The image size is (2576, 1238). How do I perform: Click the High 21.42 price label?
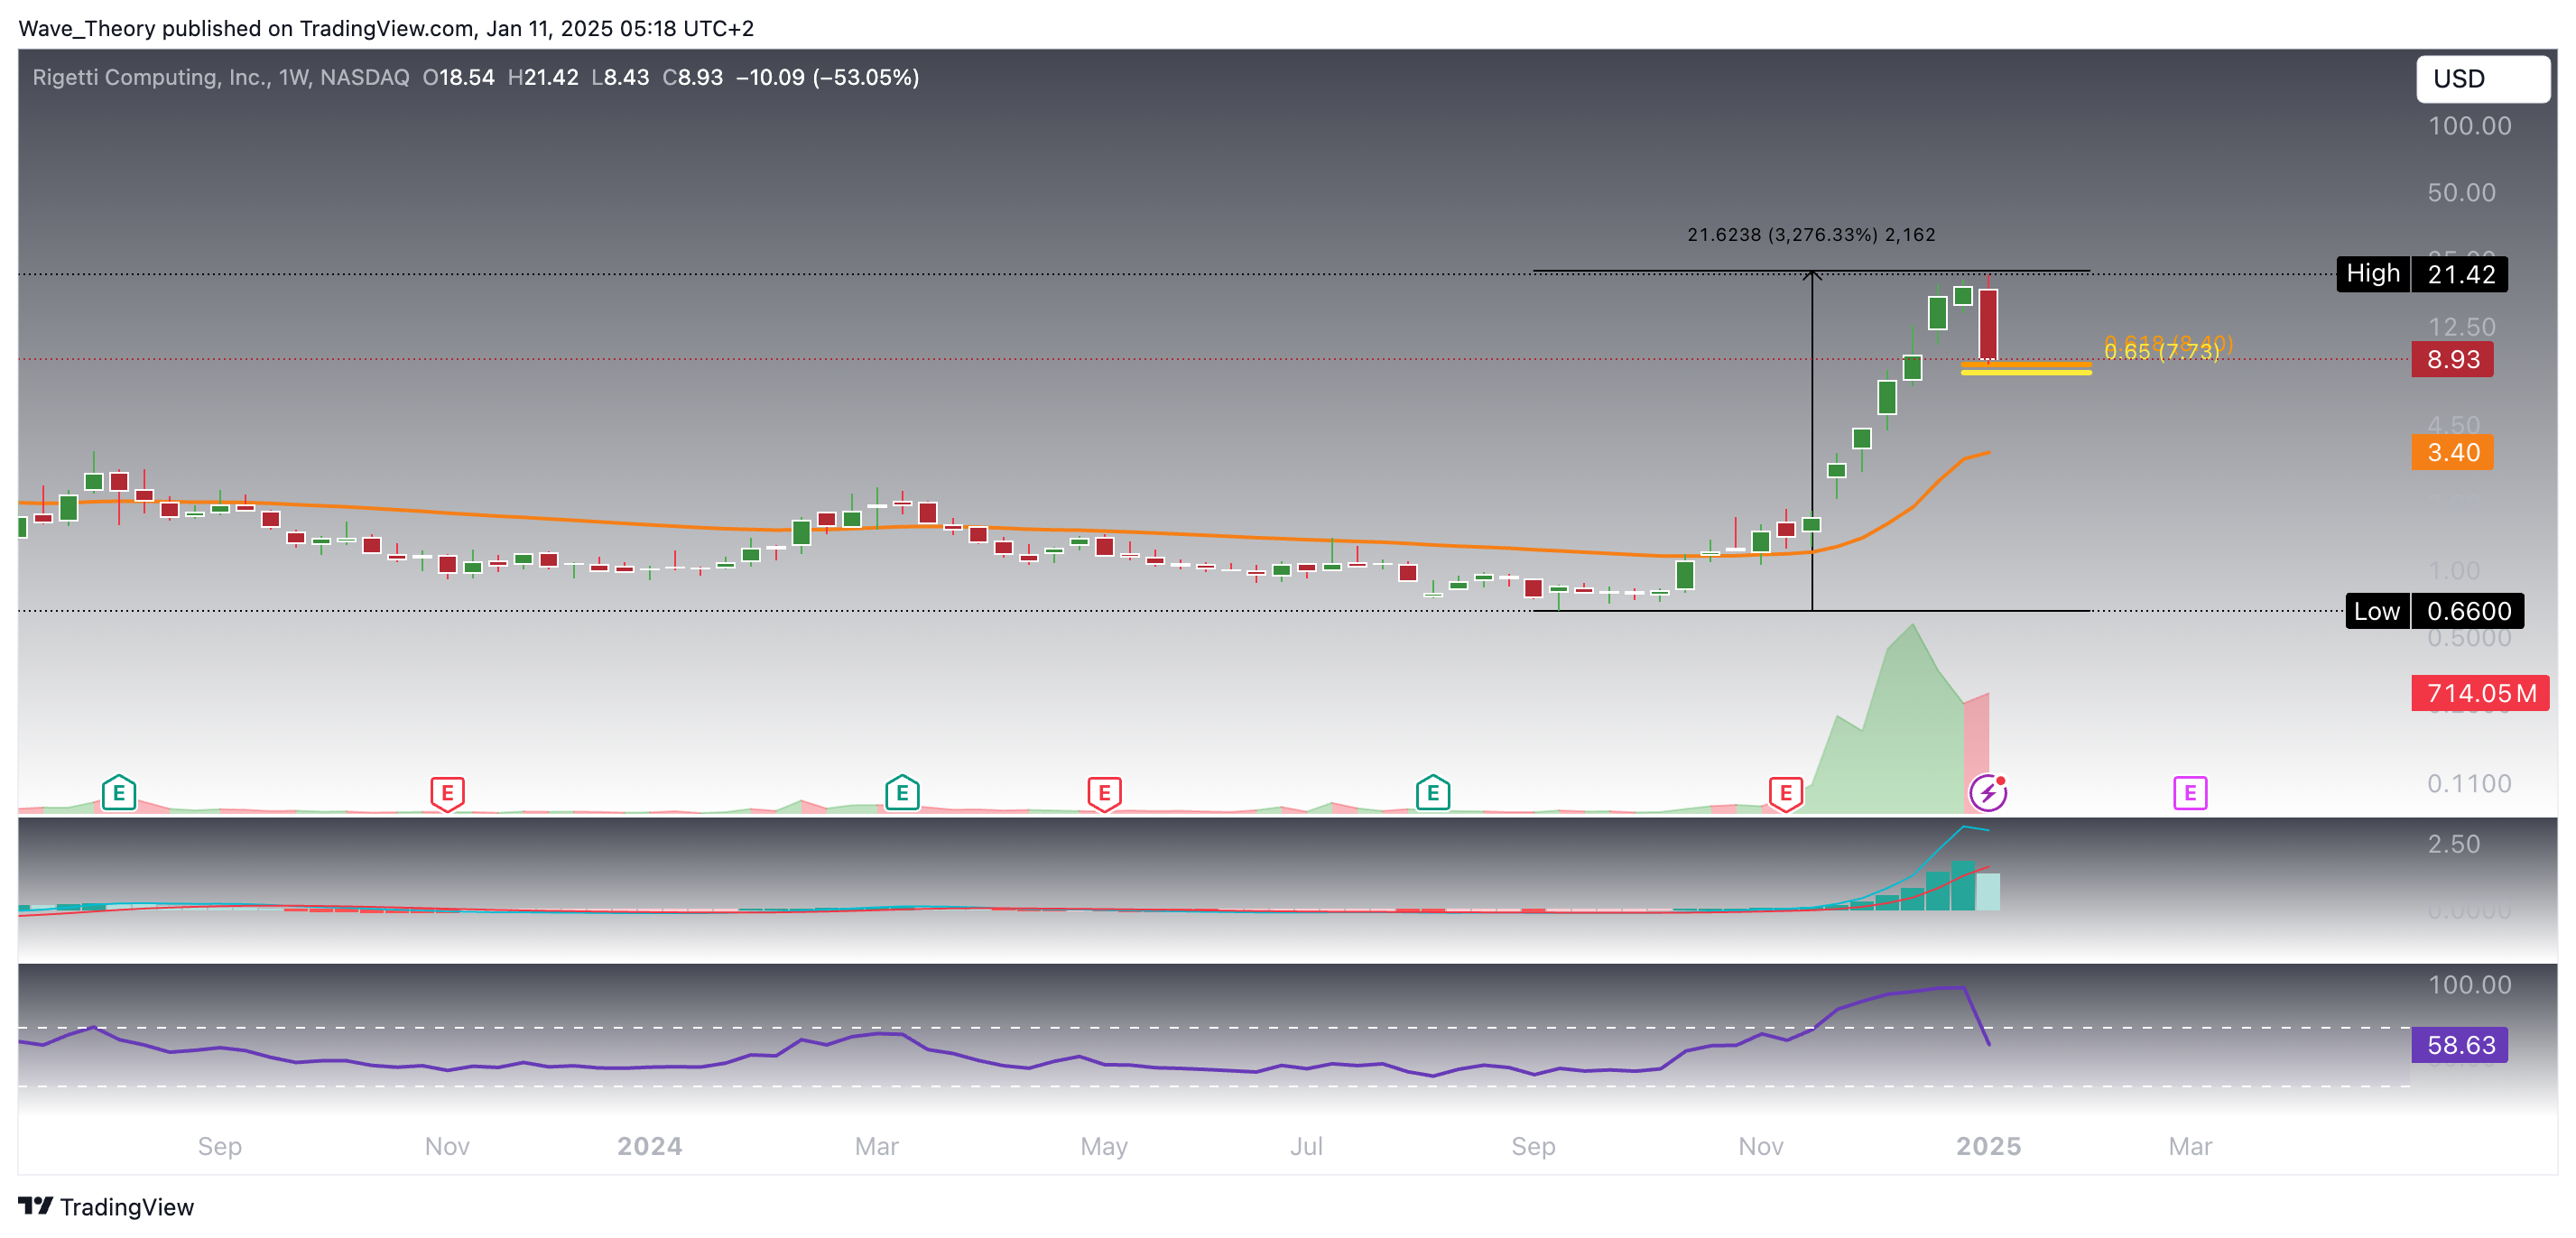point(2421,274)
